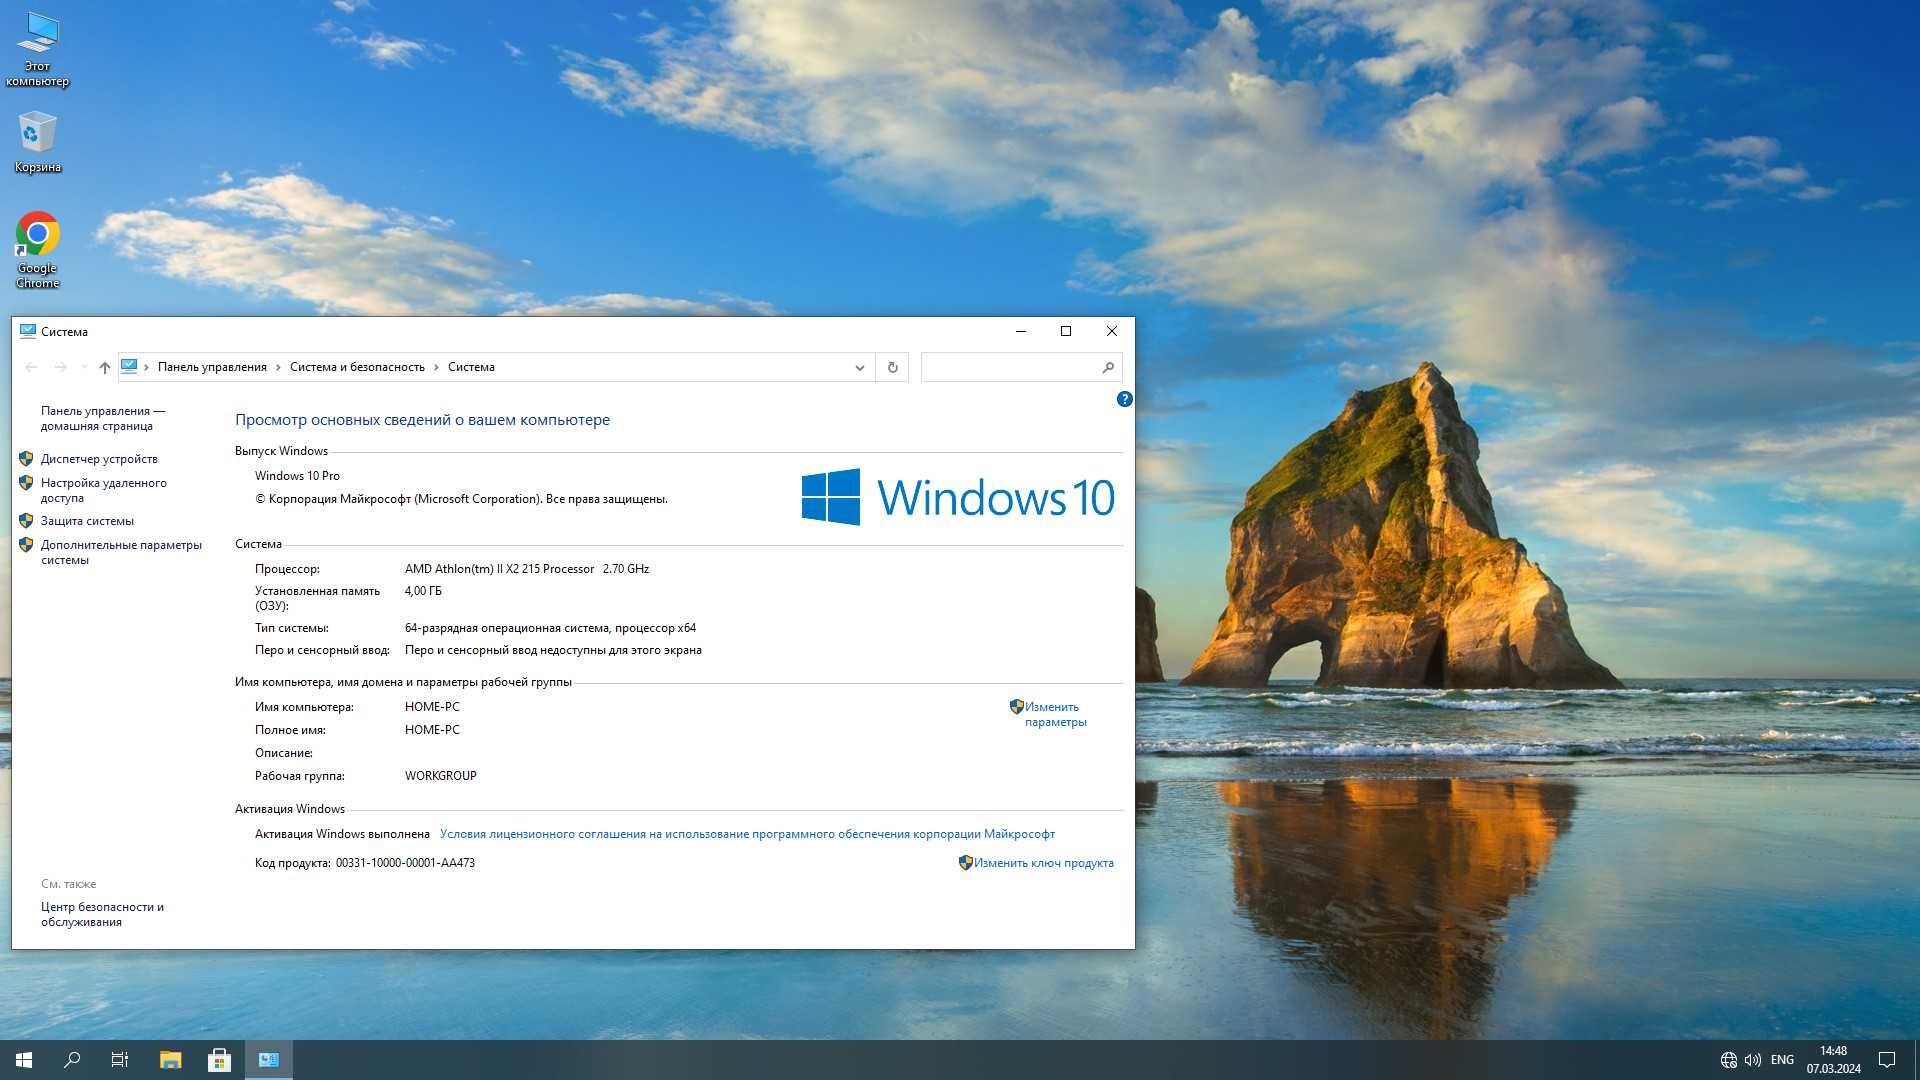This screenshot has height=1080, width=1920.
Task: Open taskbar search magnifier
Action: click(x=72, y=1060)
